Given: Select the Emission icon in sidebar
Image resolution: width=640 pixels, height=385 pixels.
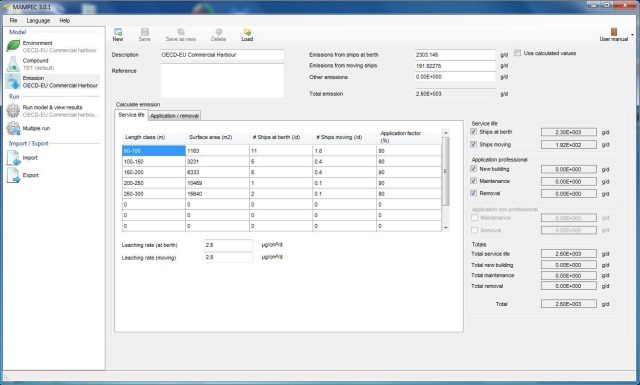Looking at the screenshot, I should 13,82.
